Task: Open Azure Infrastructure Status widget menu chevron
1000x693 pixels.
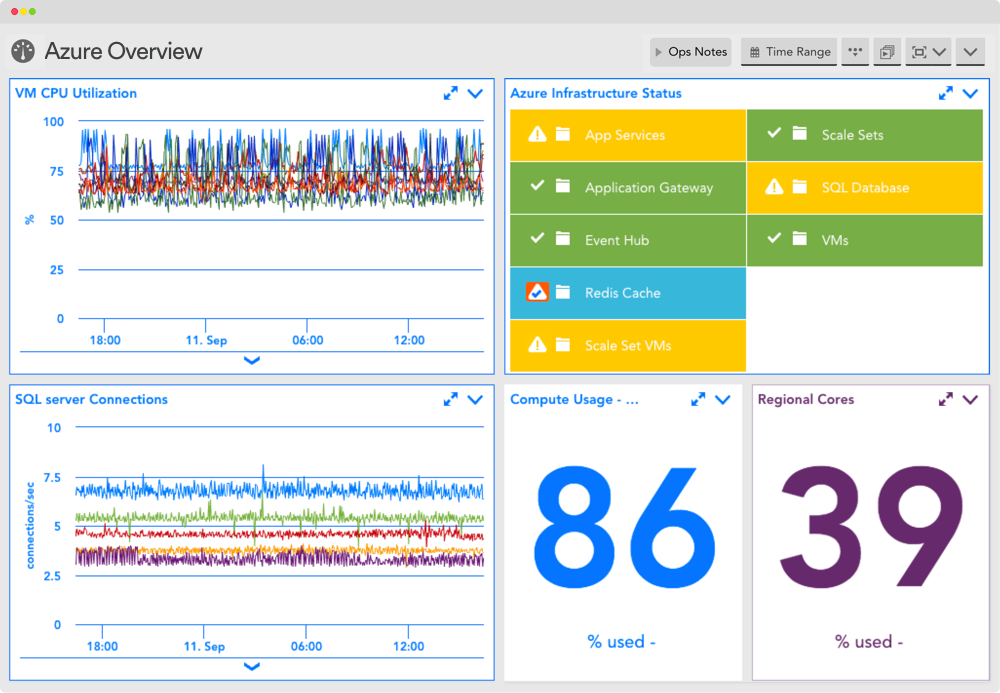Action: 970,94
